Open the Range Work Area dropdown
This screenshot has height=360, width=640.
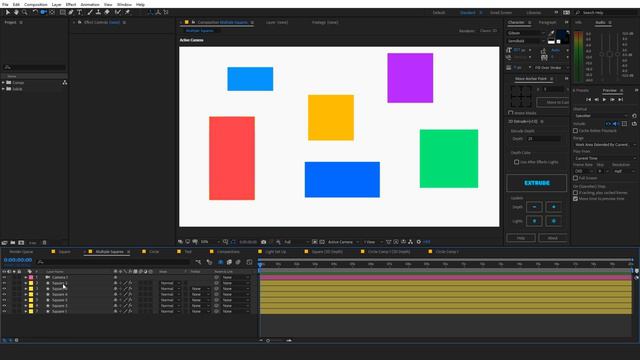pos(605,145)
